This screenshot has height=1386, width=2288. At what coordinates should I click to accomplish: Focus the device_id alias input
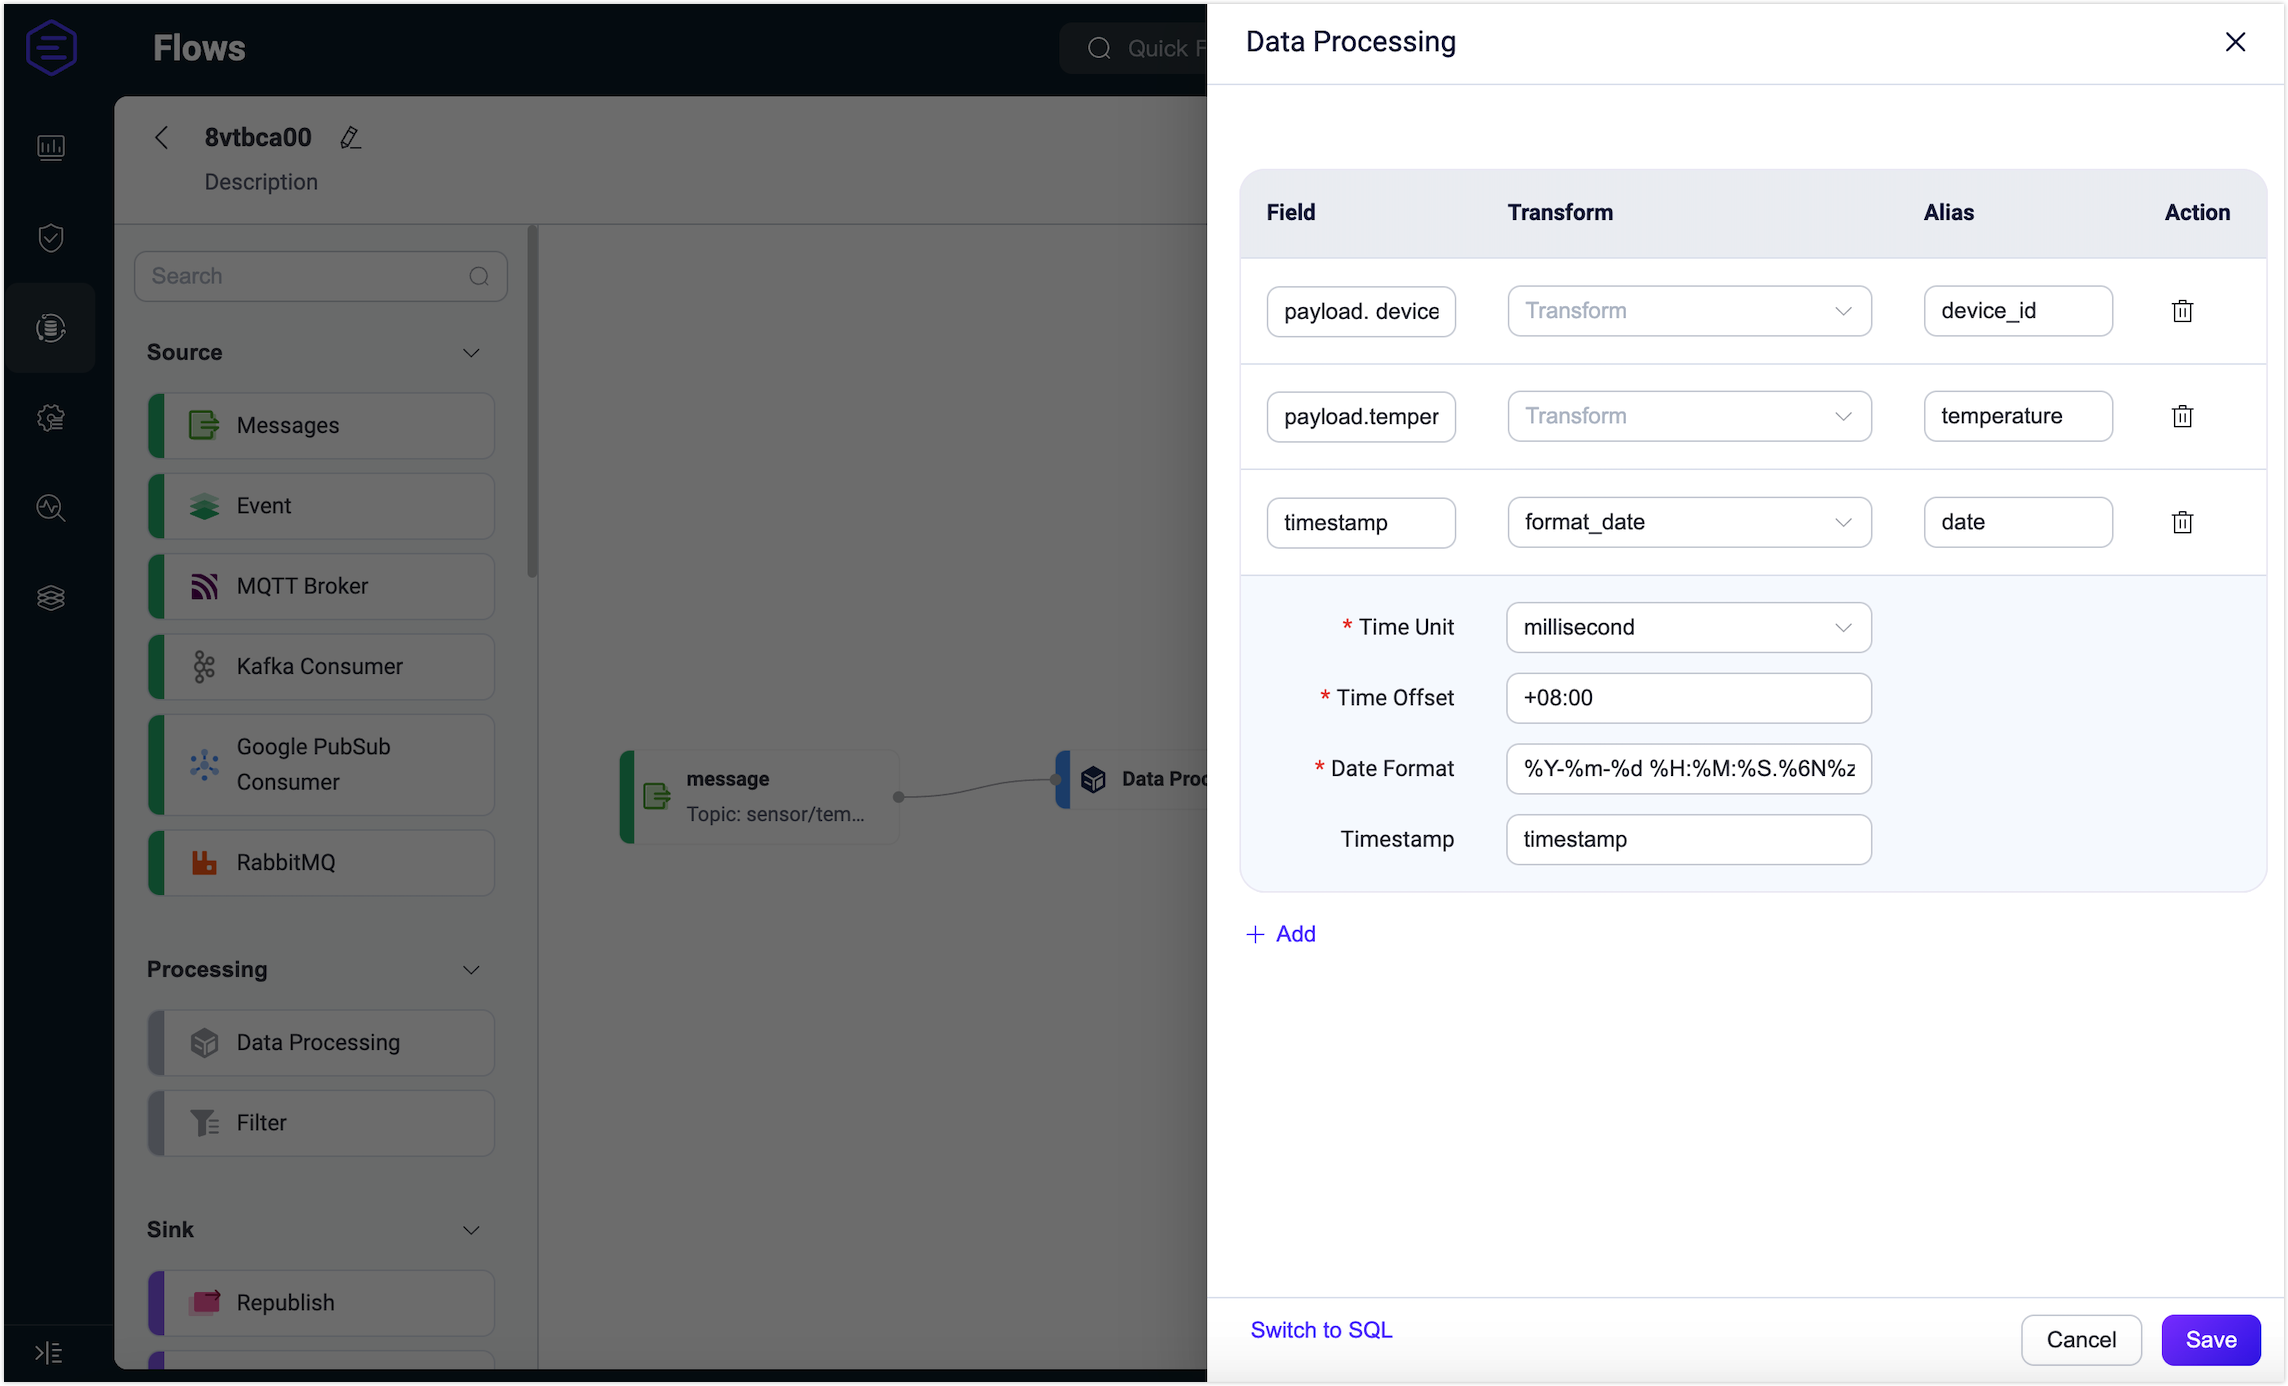pos(2018,311)
